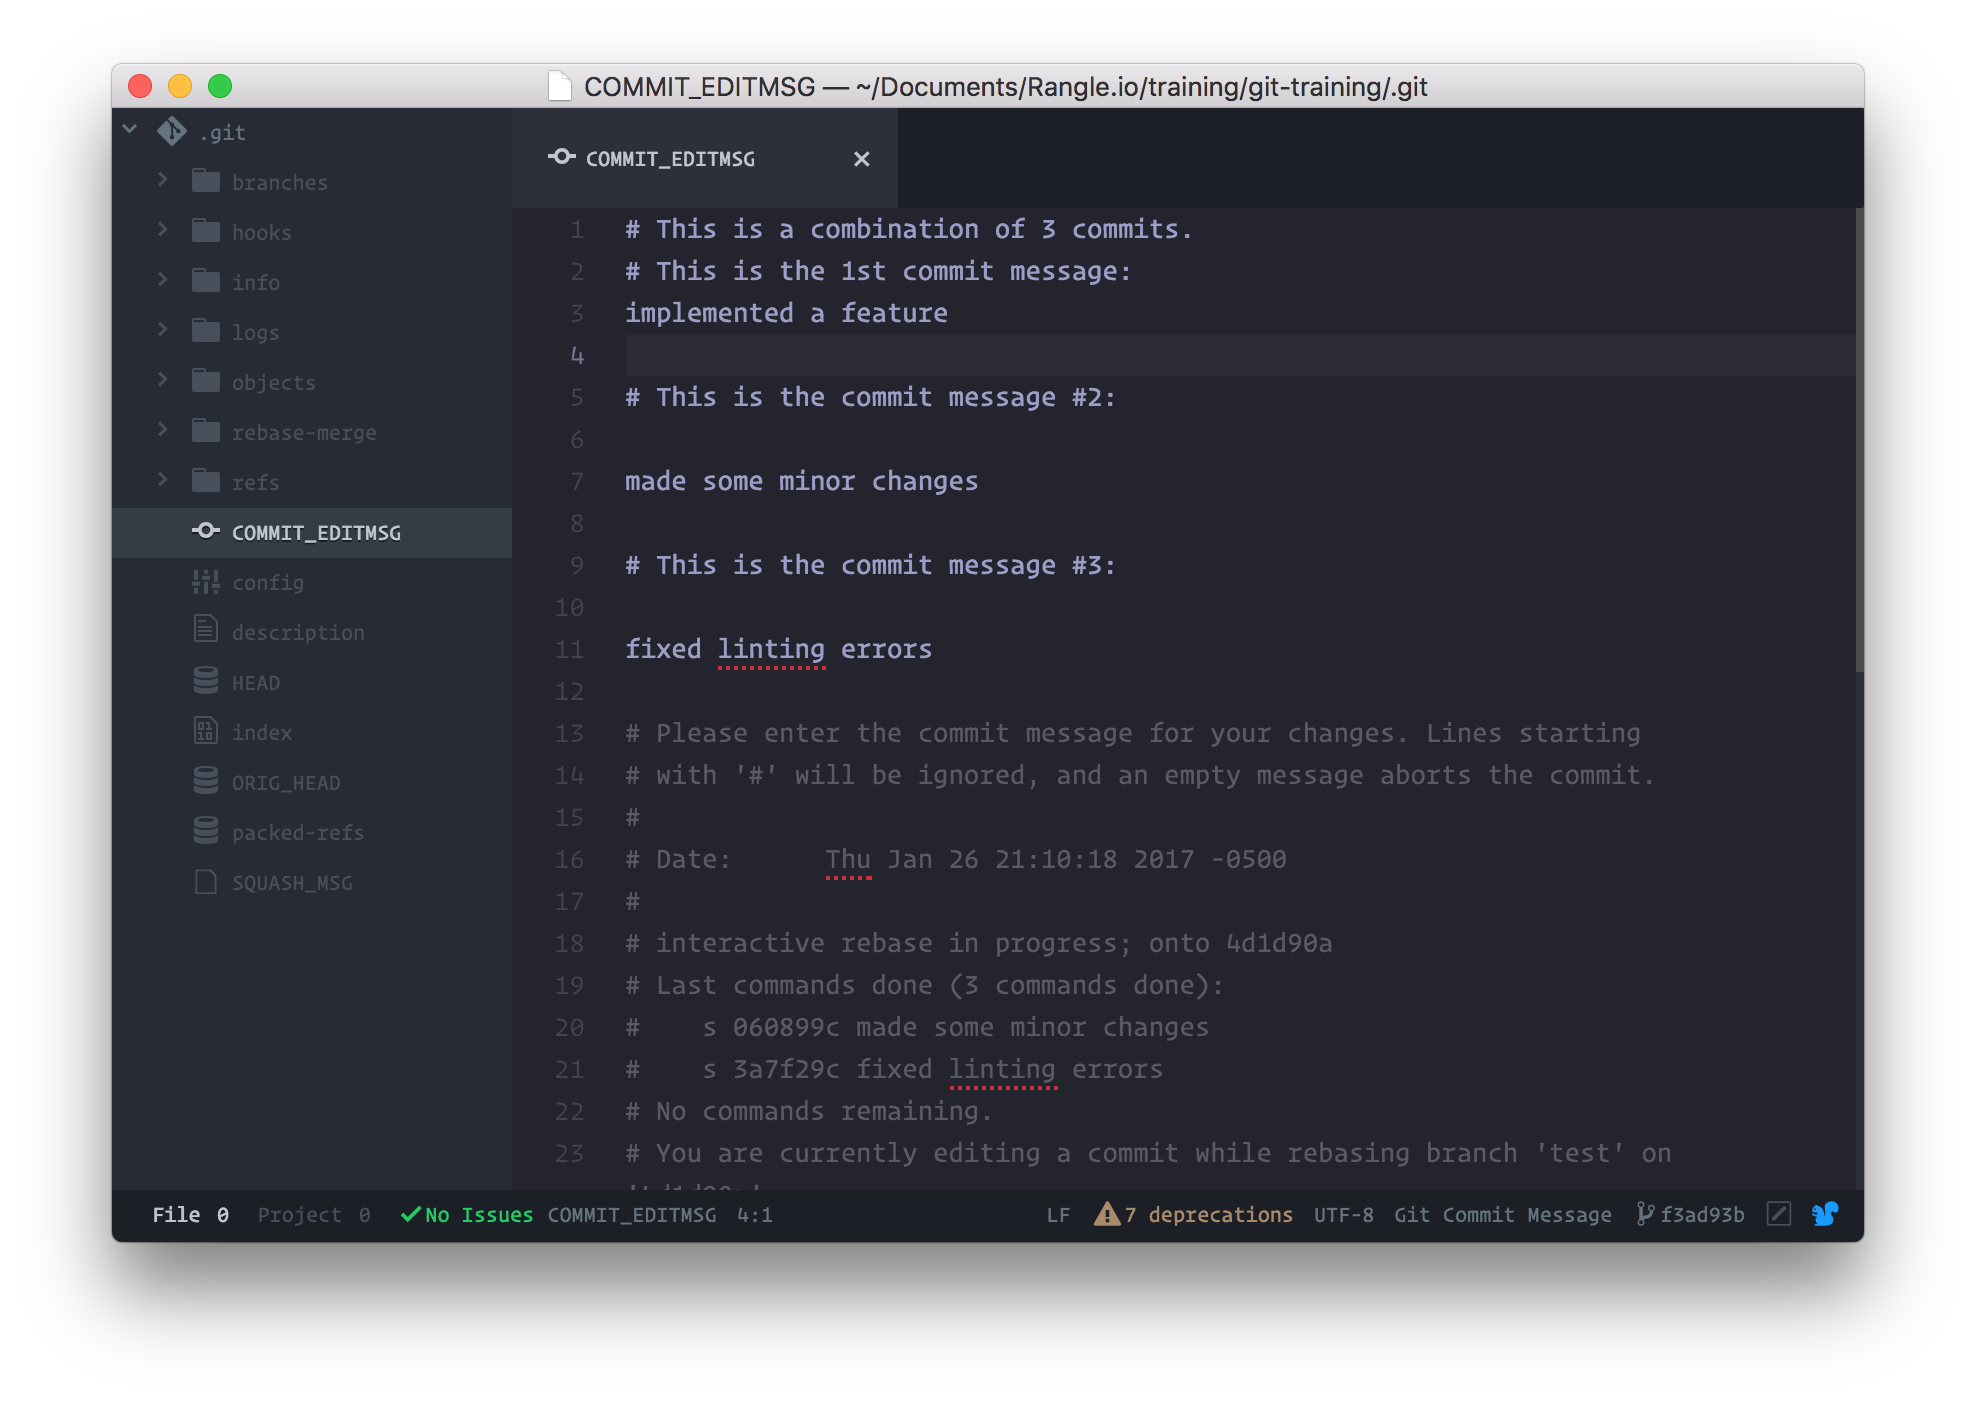
Task: Open the Git Commit Message grammar selector
Action: pos(1502,1215)
